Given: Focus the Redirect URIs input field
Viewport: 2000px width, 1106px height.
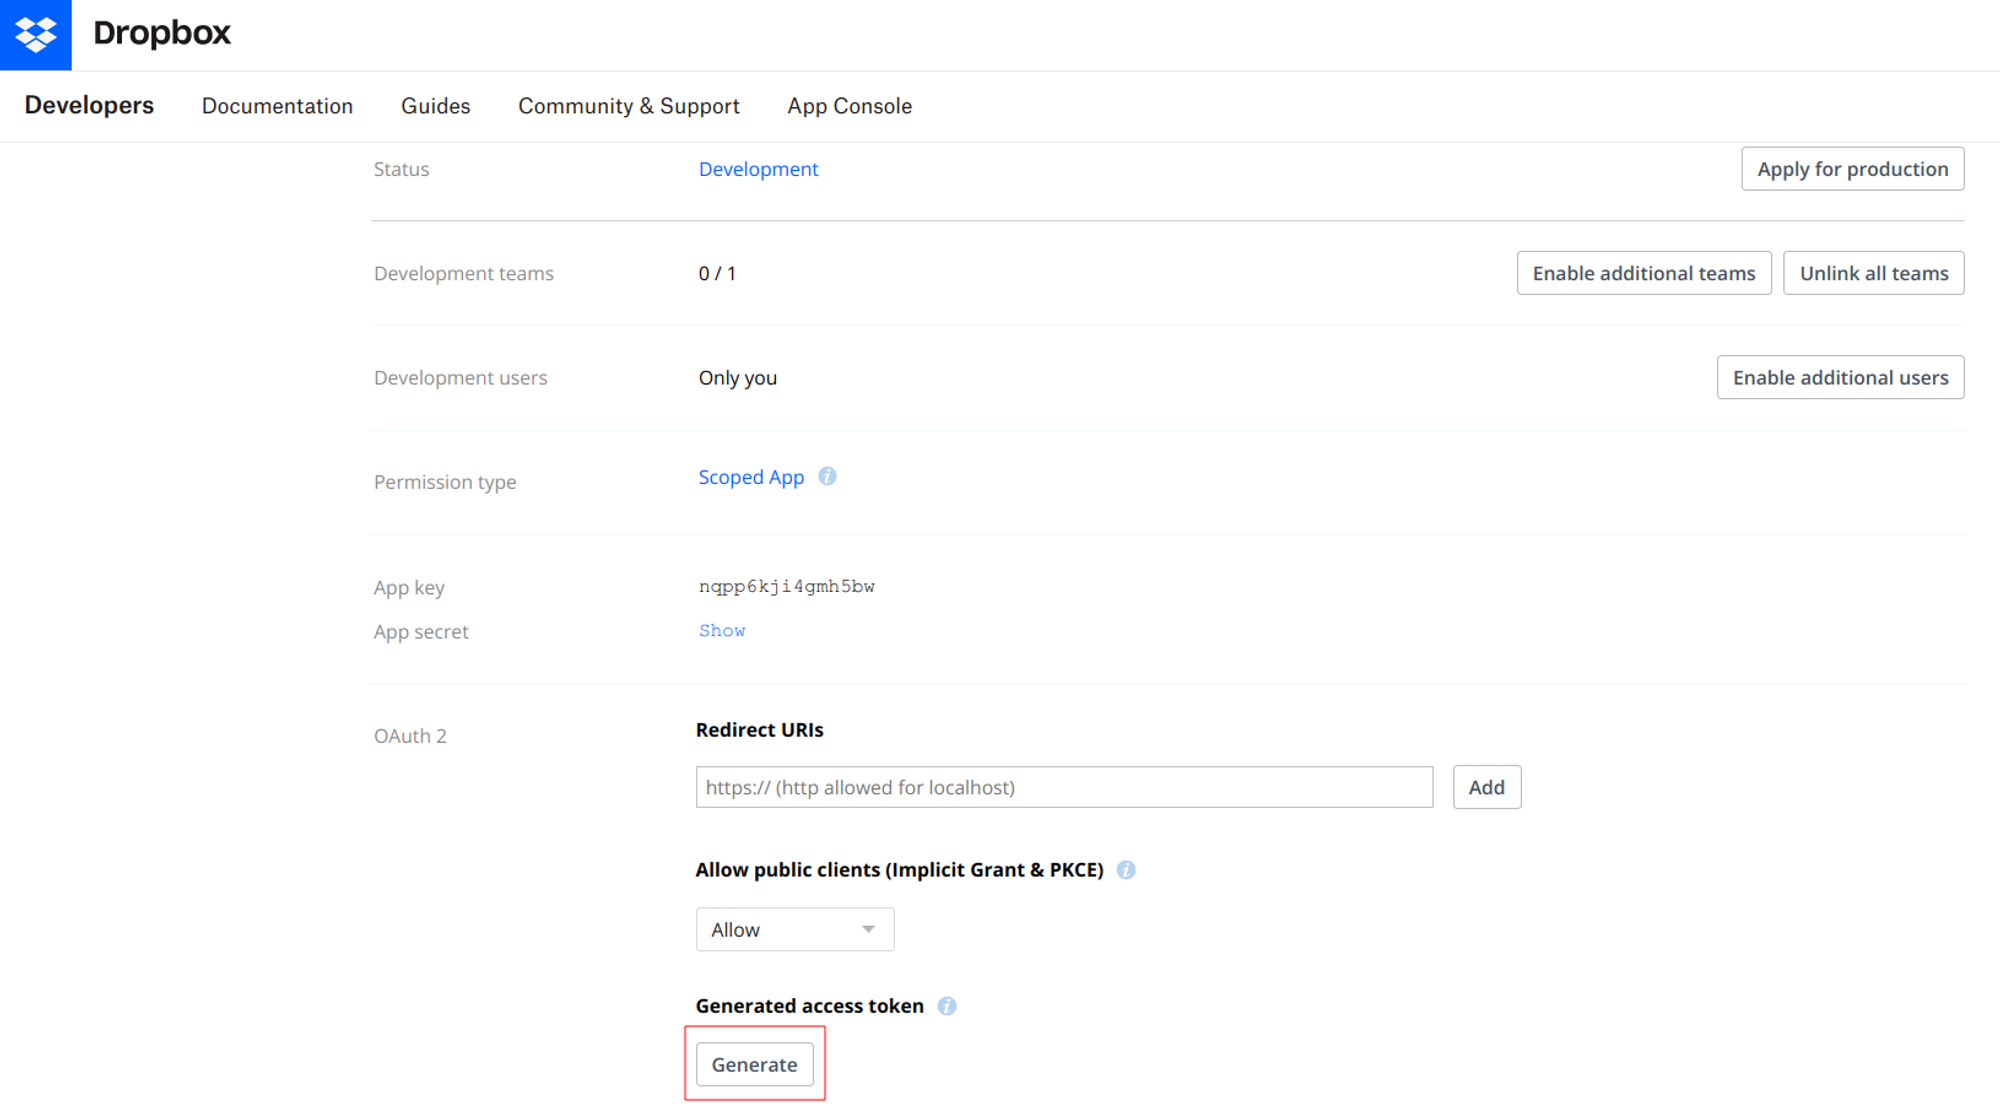Looking at the screenshot, I should pos(1064,787).
